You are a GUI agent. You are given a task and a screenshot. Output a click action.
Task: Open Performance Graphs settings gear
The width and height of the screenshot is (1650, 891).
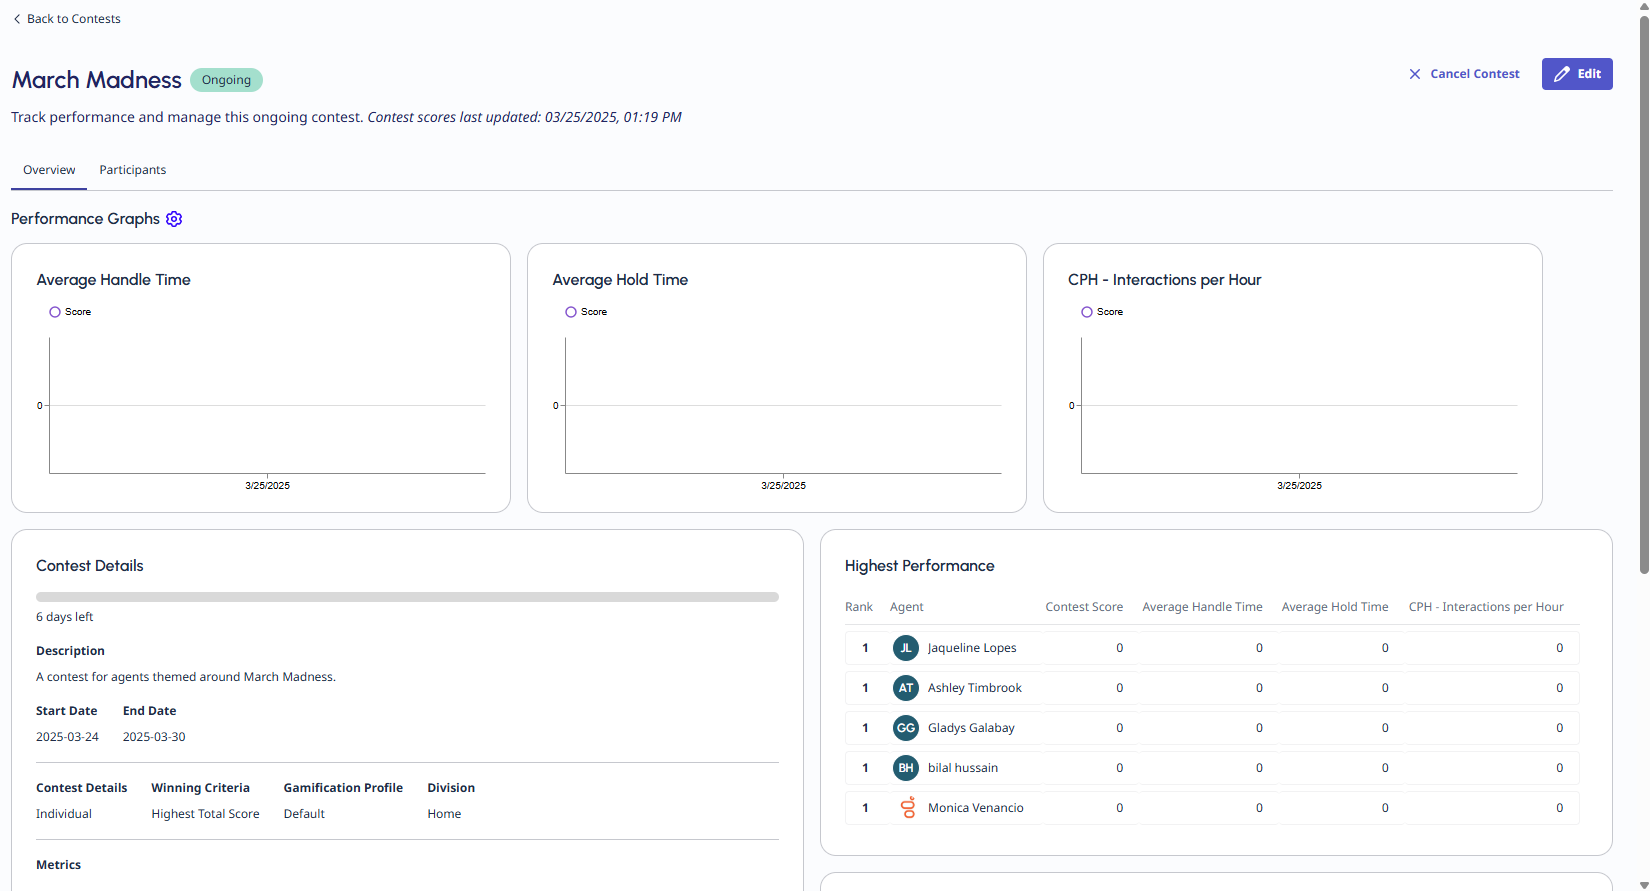(174, 219)
